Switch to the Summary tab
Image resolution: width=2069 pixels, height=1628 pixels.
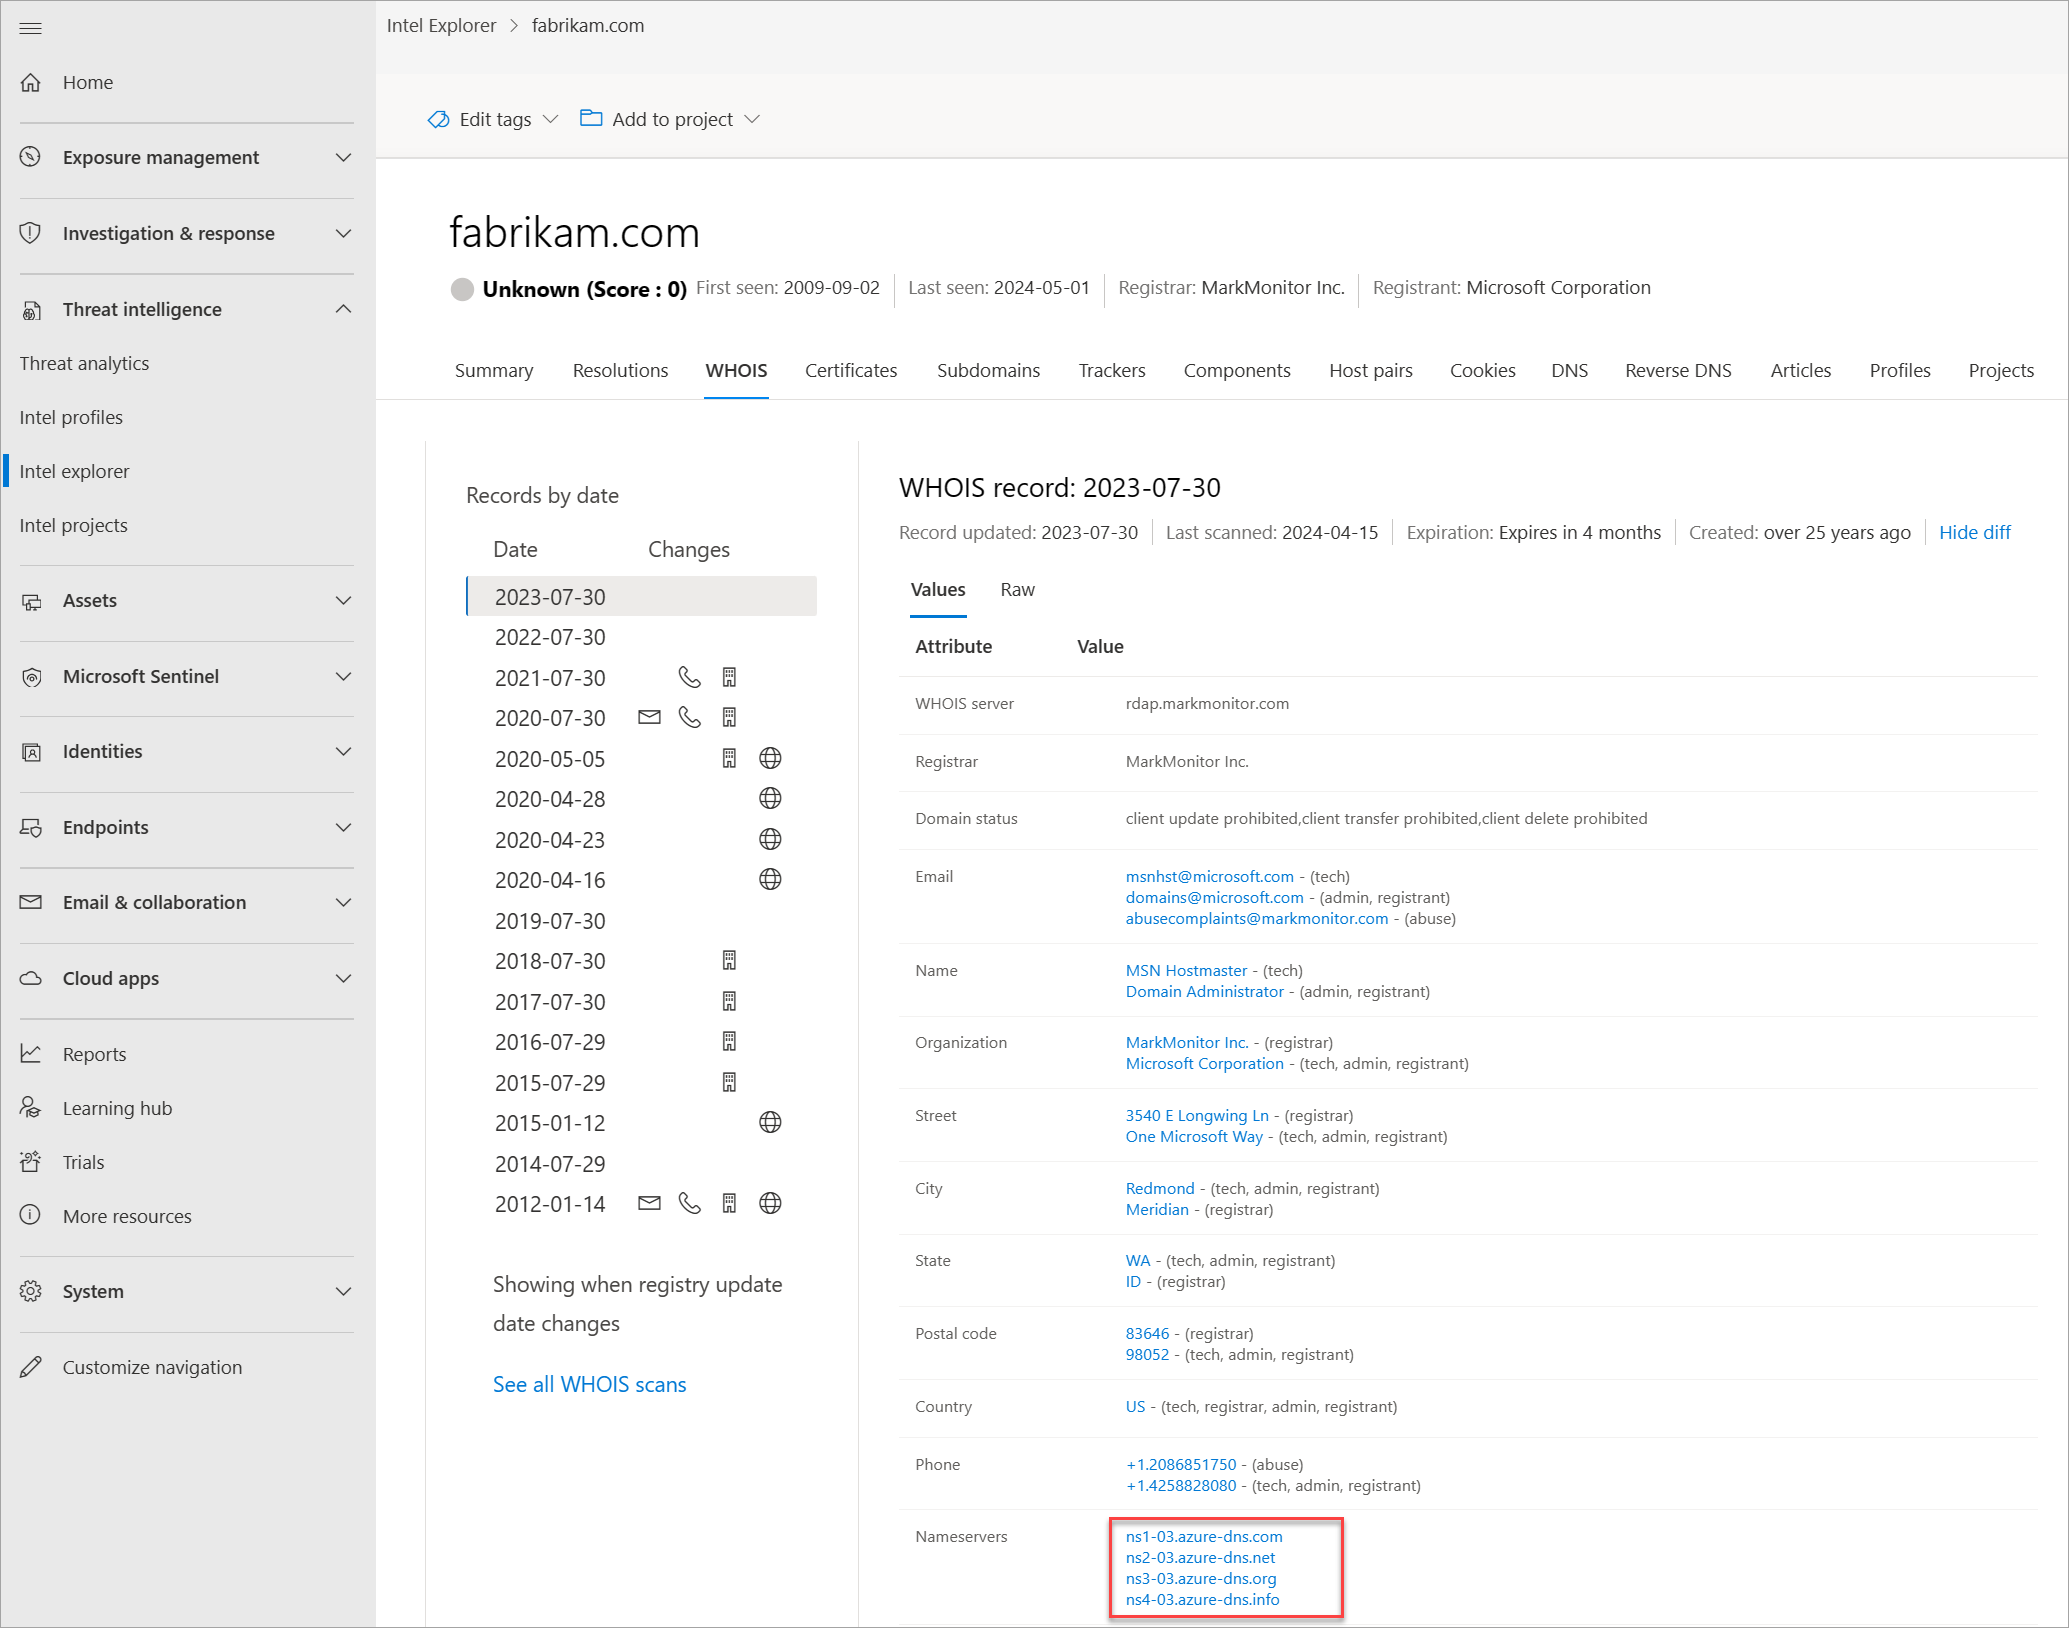click(494, 370)
